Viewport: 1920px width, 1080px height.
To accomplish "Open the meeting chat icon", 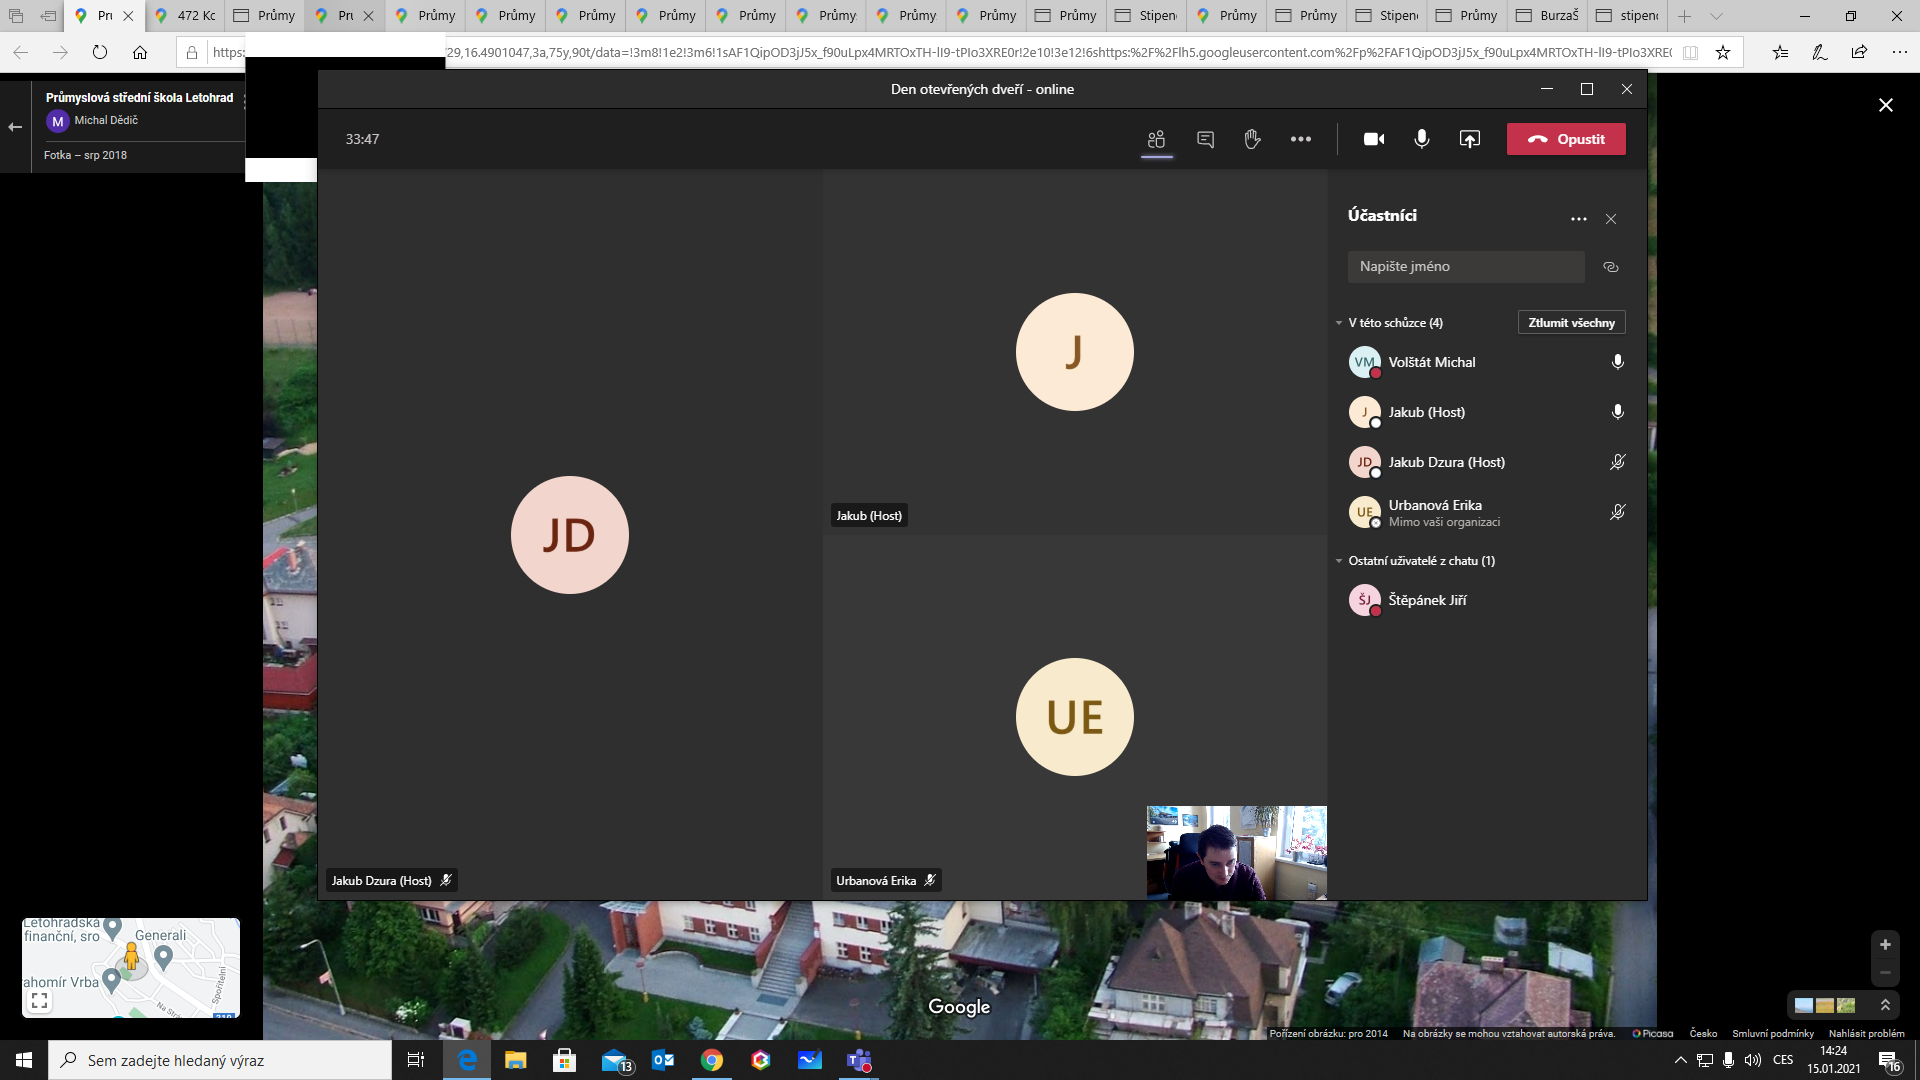I will pyautogui.click(x=1205, y=139).
